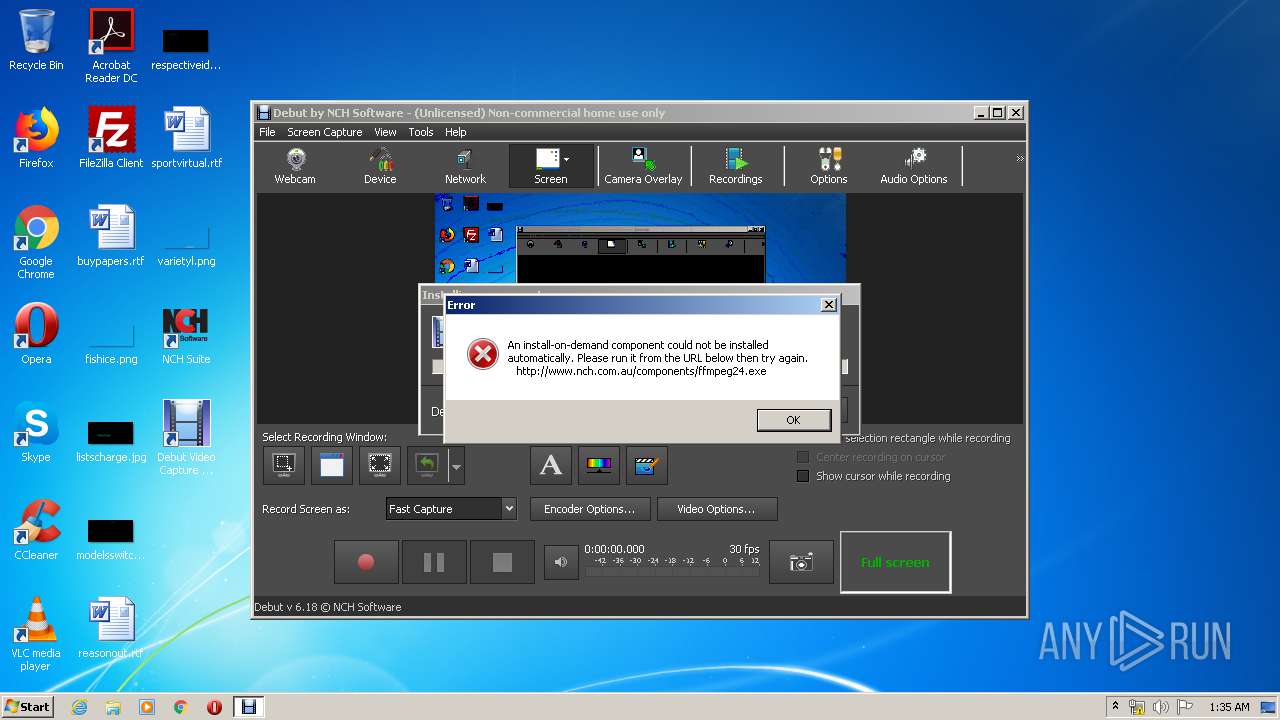Open the View menu
Viewport: 1280px width, 720px height.
click(385, 132)
